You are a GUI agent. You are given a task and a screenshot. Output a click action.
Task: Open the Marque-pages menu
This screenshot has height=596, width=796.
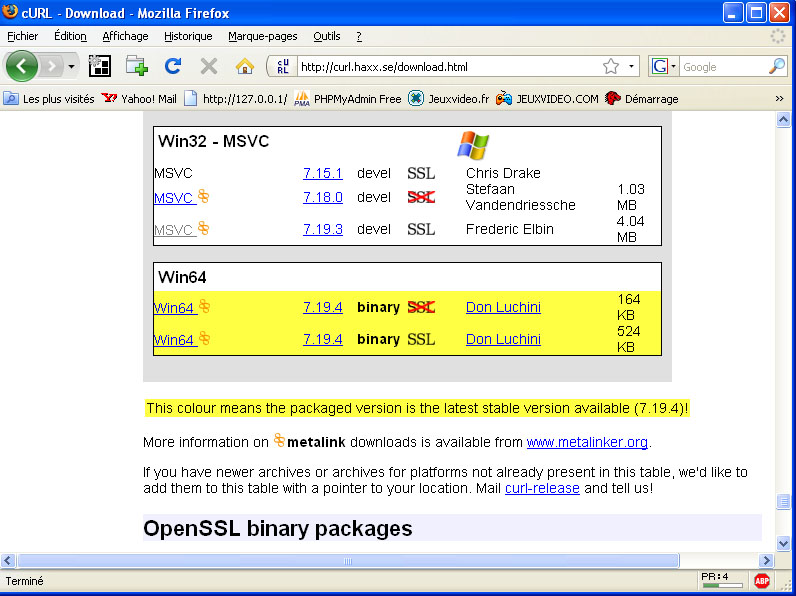coord(262,36)
